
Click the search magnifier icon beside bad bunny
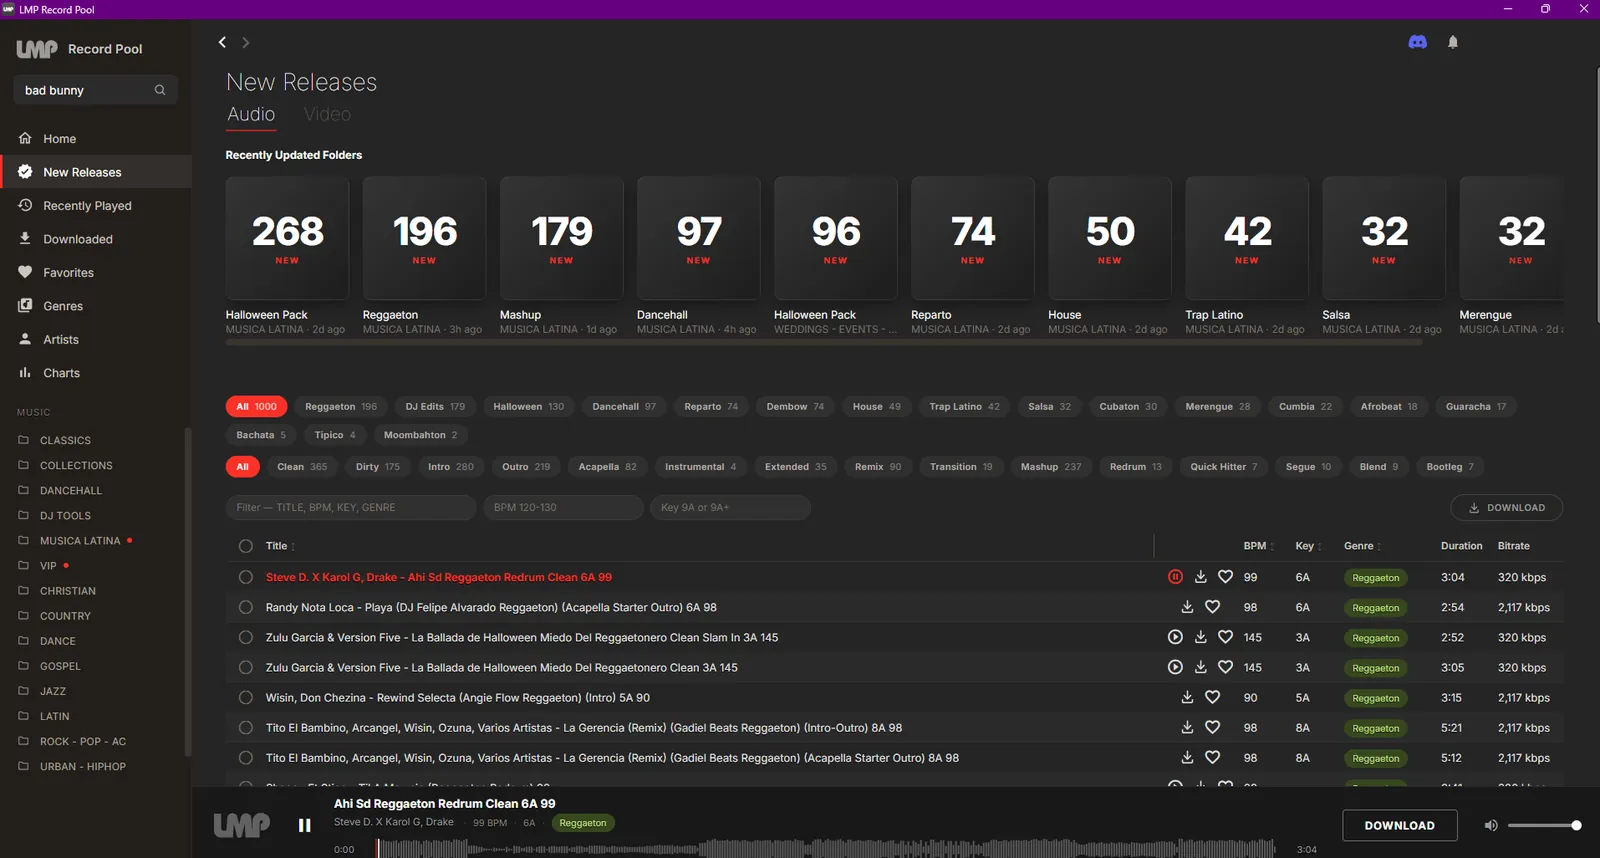(160, 90)
